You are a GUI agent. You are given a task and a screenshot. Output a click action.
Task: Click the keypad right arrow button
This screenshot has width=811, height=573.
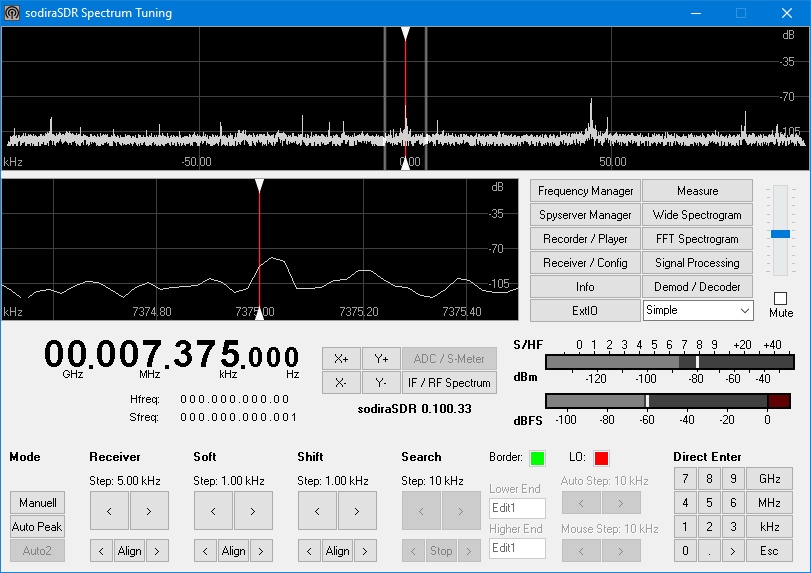click(733, 551)
